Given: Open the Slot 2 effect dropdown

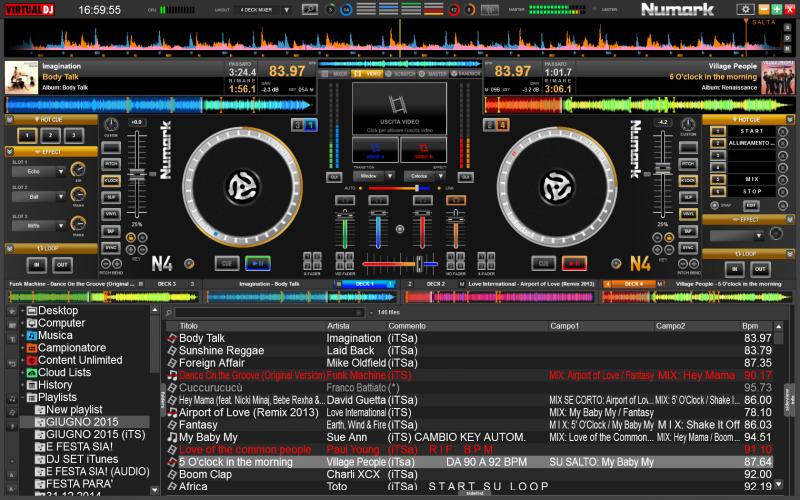Looking at the screenshot, I should tap(61, 197).
